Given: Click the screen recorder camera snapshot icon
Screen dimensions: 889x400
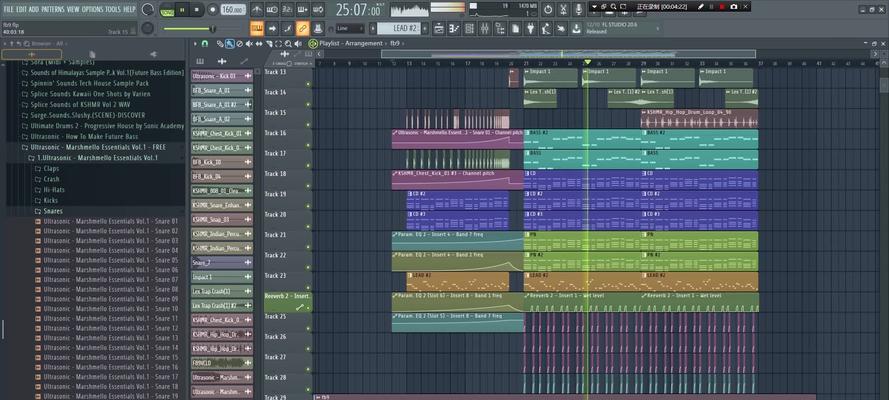Looking at the screenshot, I should pyautogui.click(x=734, y=6).
